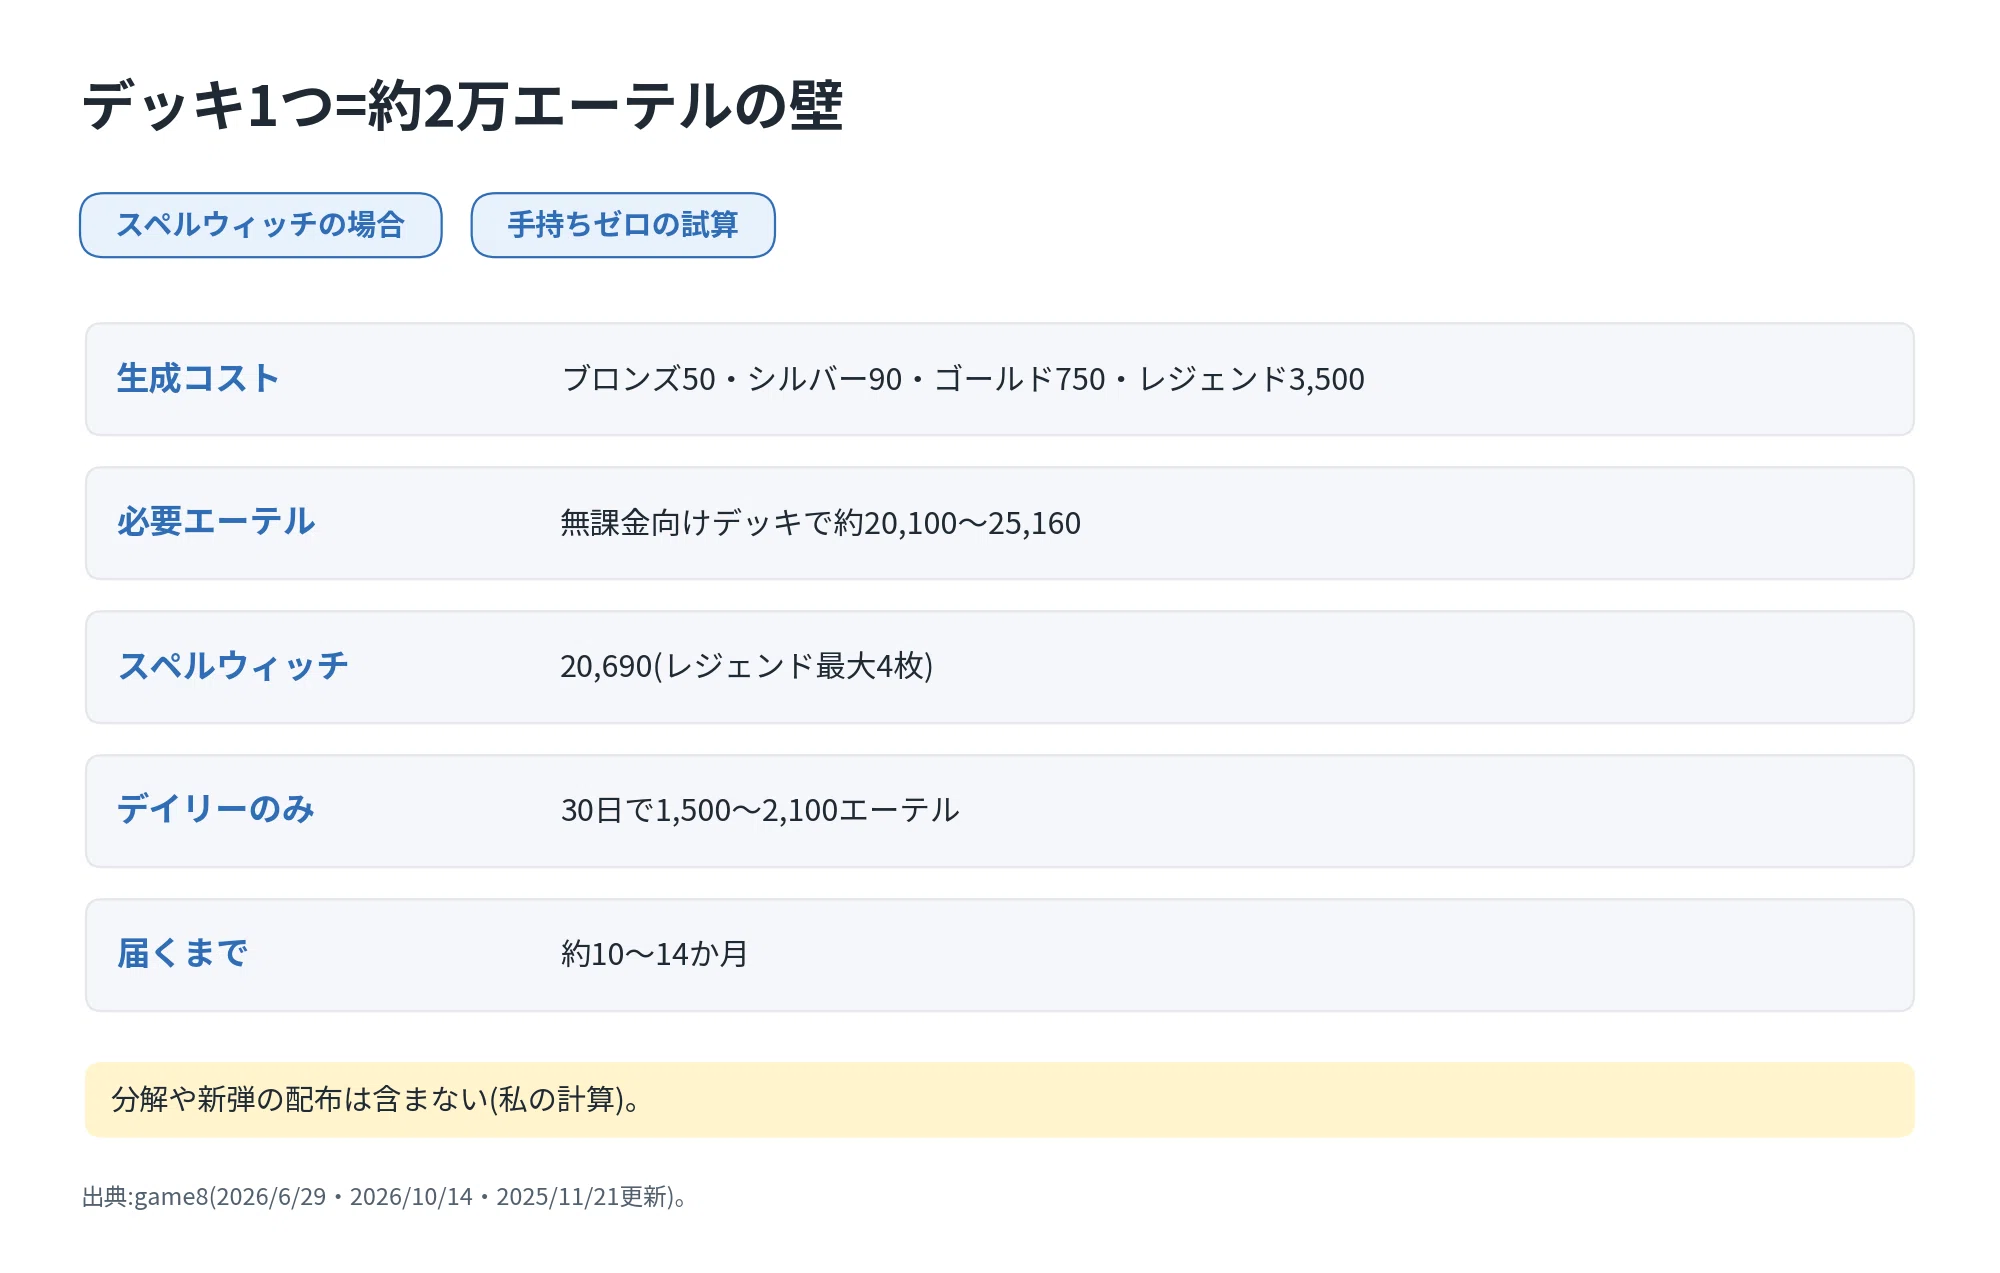This screenshot has width=2000, height=1273.
Task: Click the 必要エーテル row label
Action: click(x=216, y=523)
